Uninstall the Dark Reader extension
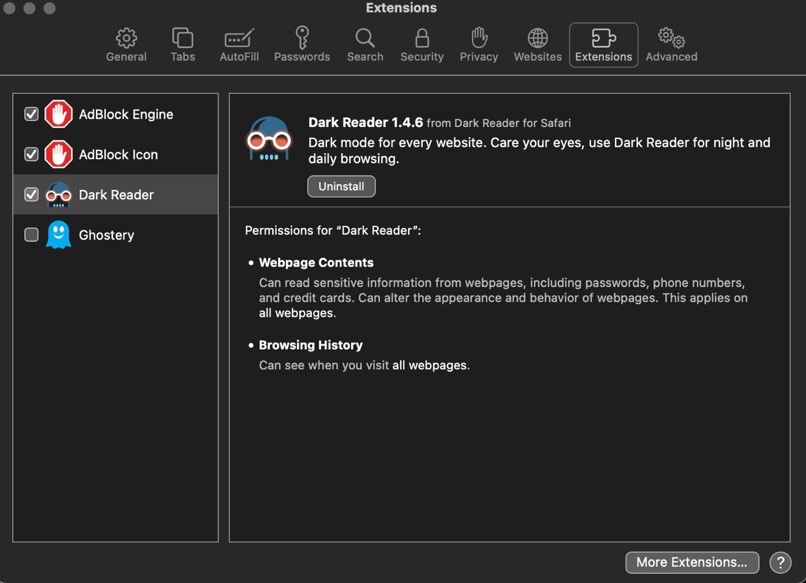806x583 pixels. pos(341,186)
